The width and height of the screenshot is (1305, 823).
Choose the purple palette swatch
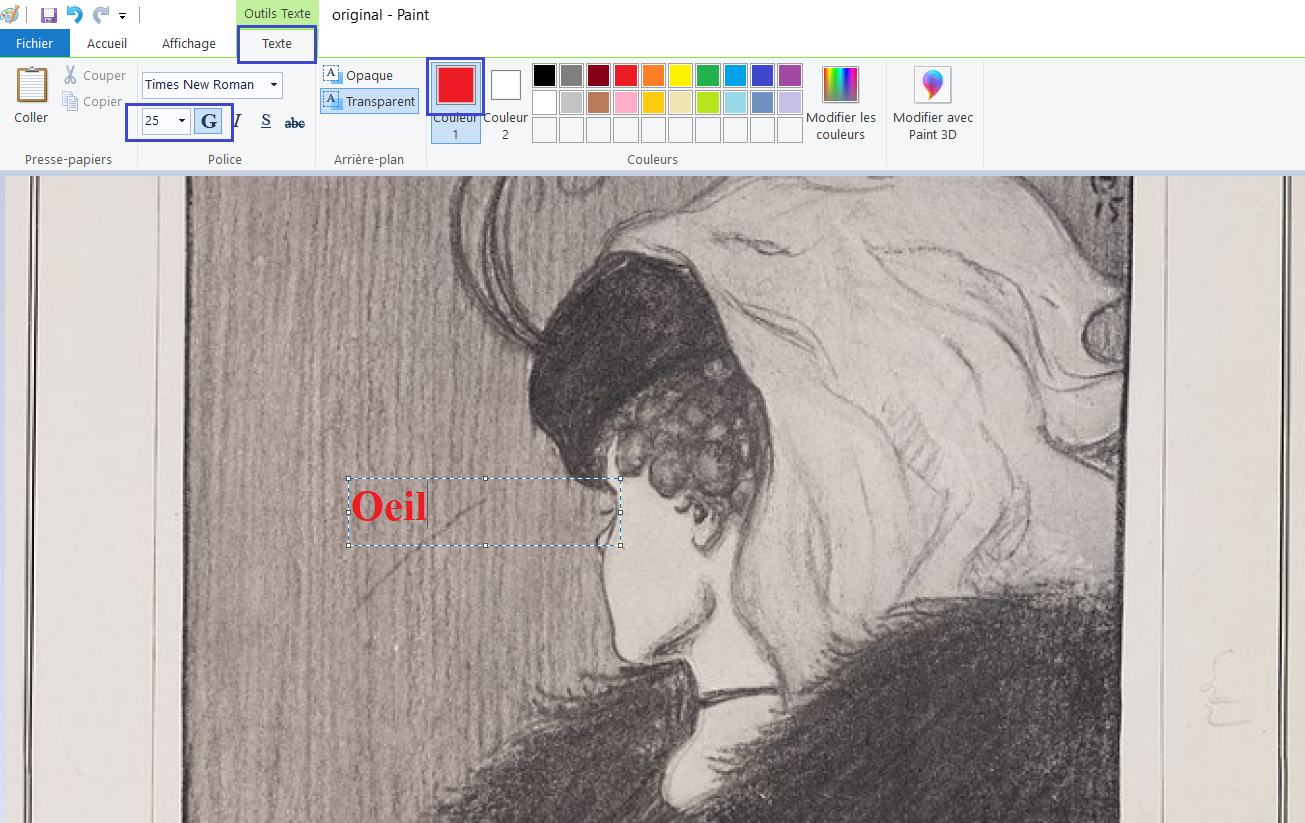(790, 75)
